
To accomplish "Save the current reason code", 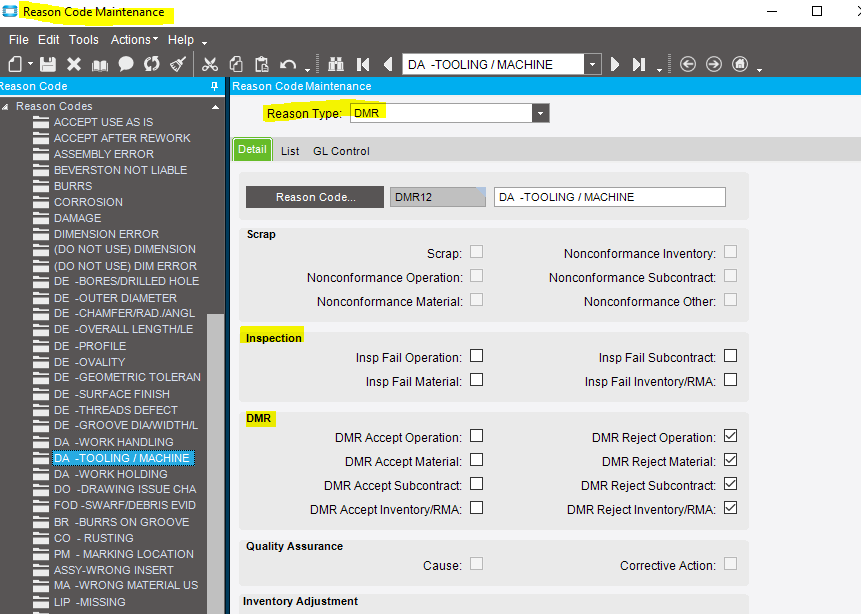I will click(48, 64).
